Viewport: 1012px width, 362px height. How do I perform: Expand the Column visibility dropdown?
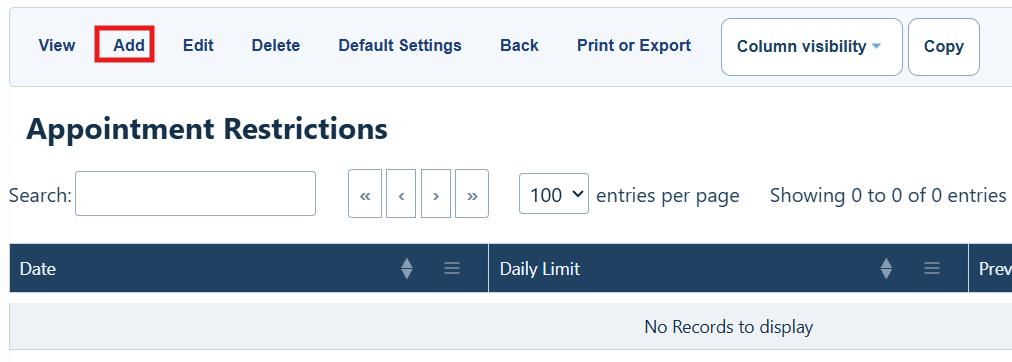click(811, 46)
